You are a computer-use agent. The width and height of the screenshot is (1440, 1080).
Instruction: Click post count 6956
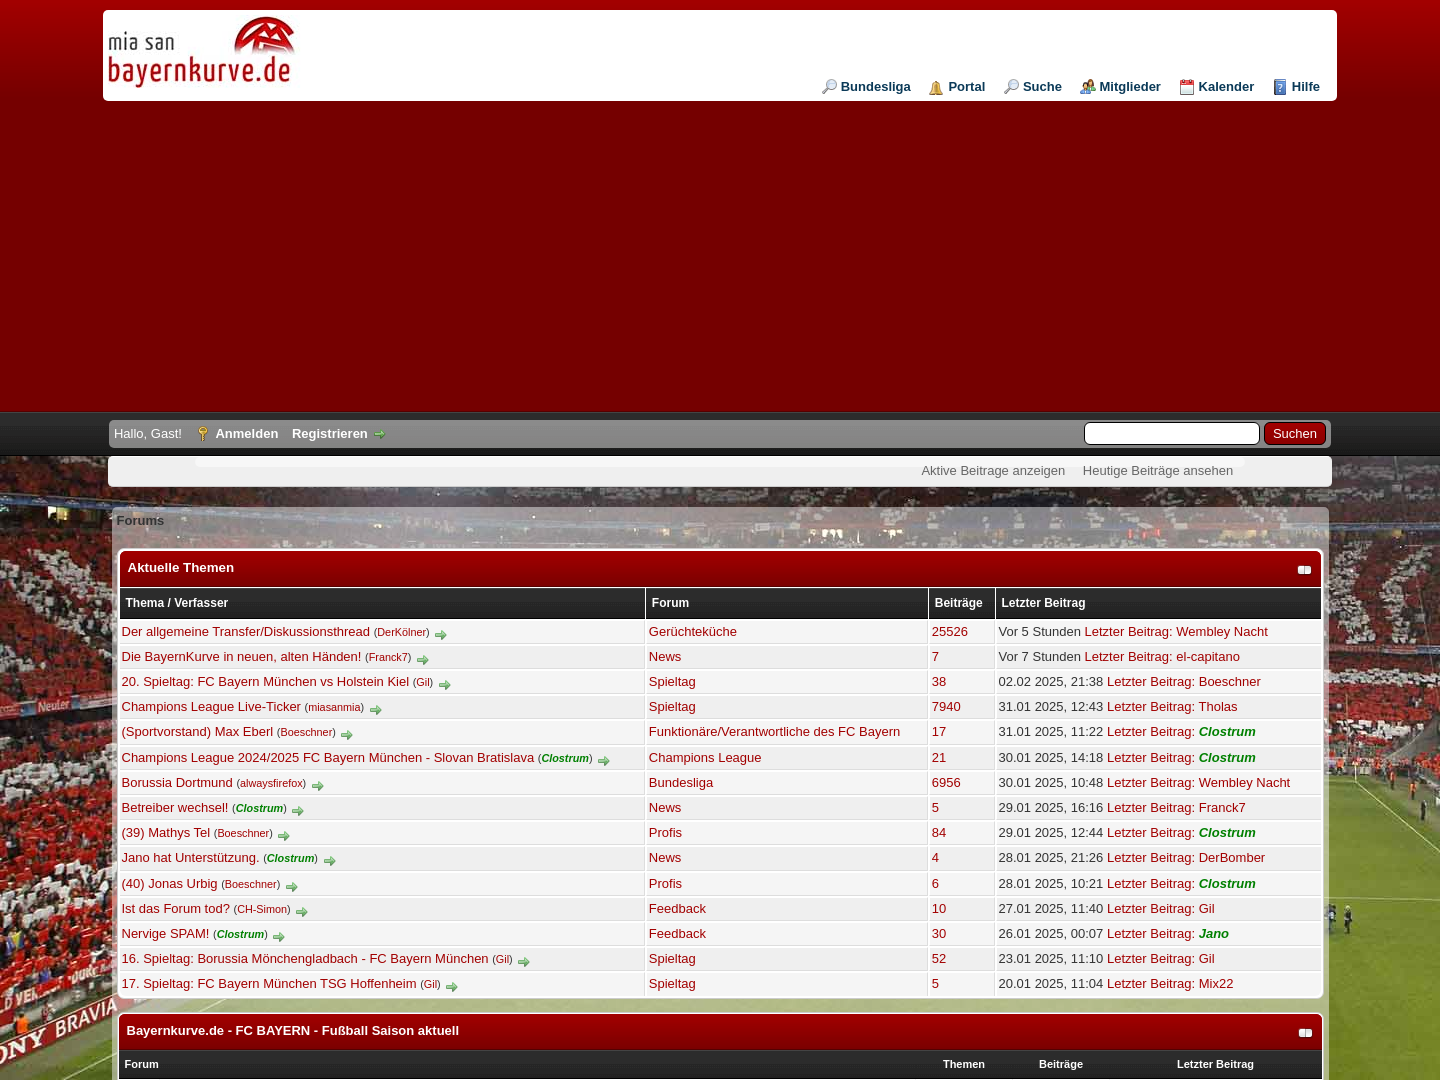click(x=946, y=783)
